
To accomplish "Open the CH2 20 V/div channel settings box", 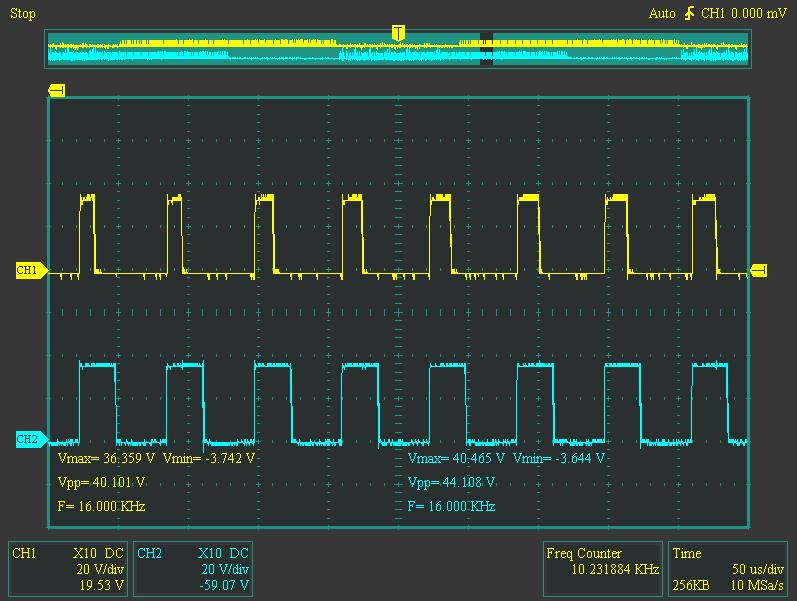I will point(193,569).
